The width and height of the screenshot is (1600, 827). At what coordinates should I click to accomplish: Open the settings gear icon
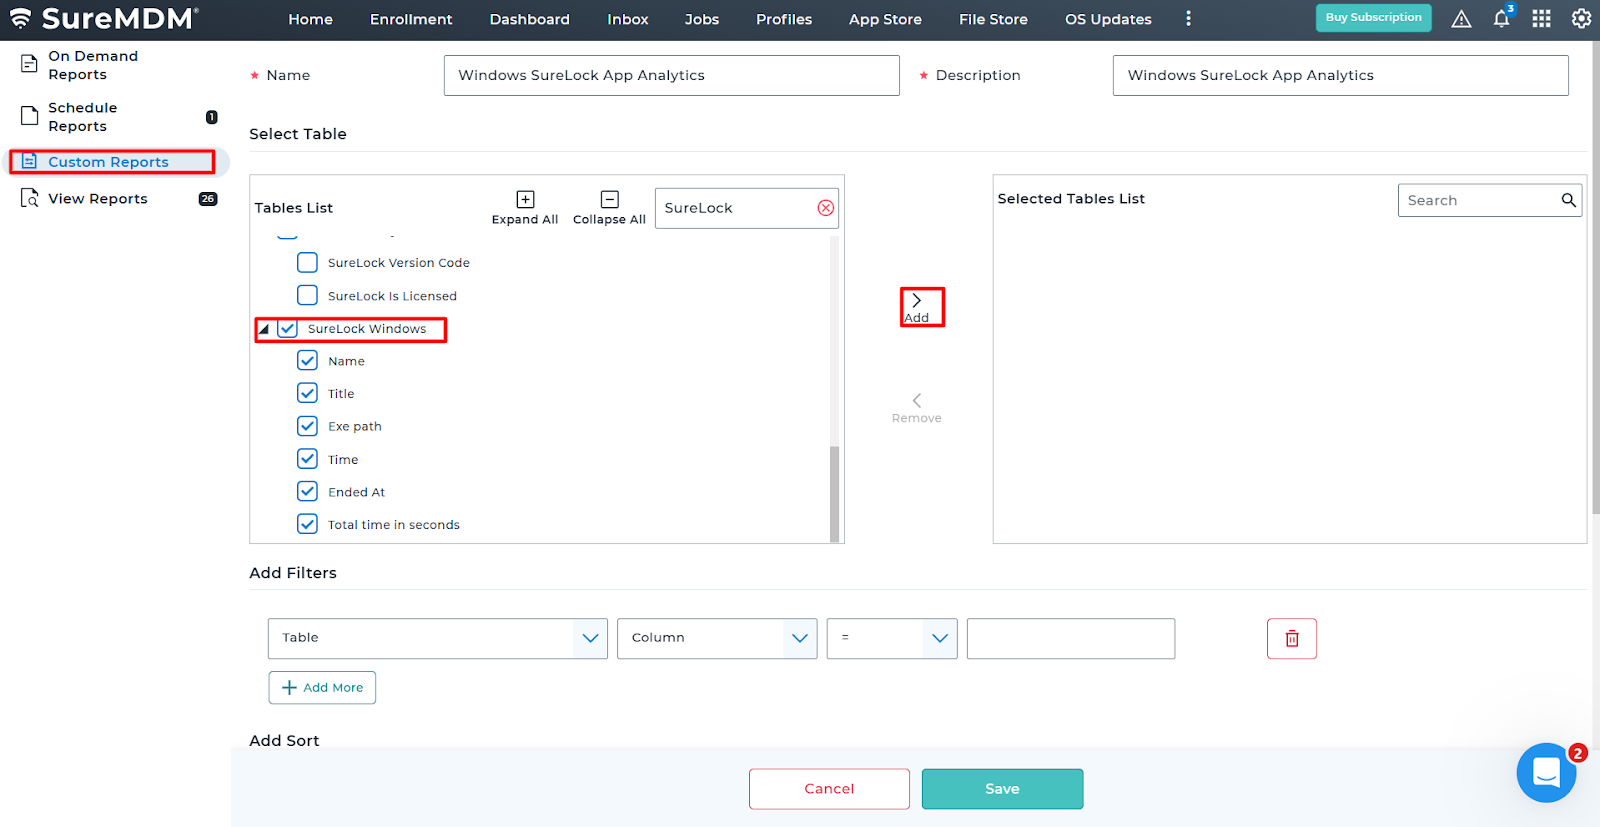coord(1581,19)
